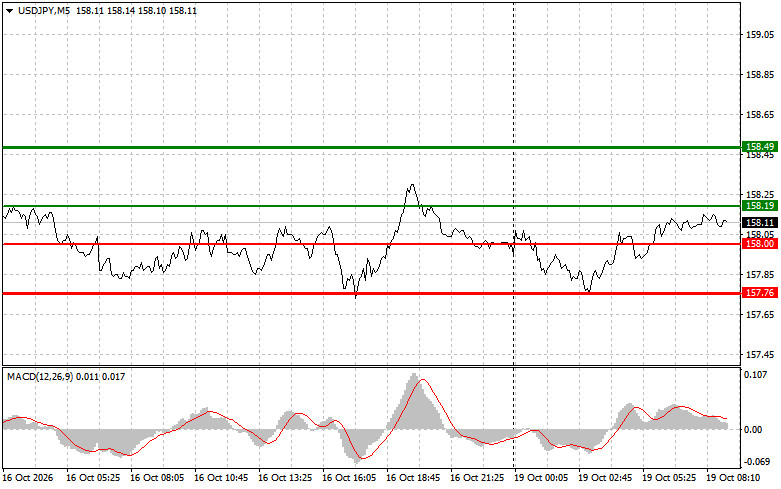Click the 16 Oct 2026 time label
The height and width of the screenshot is (489, 781).
click(27, 478)
